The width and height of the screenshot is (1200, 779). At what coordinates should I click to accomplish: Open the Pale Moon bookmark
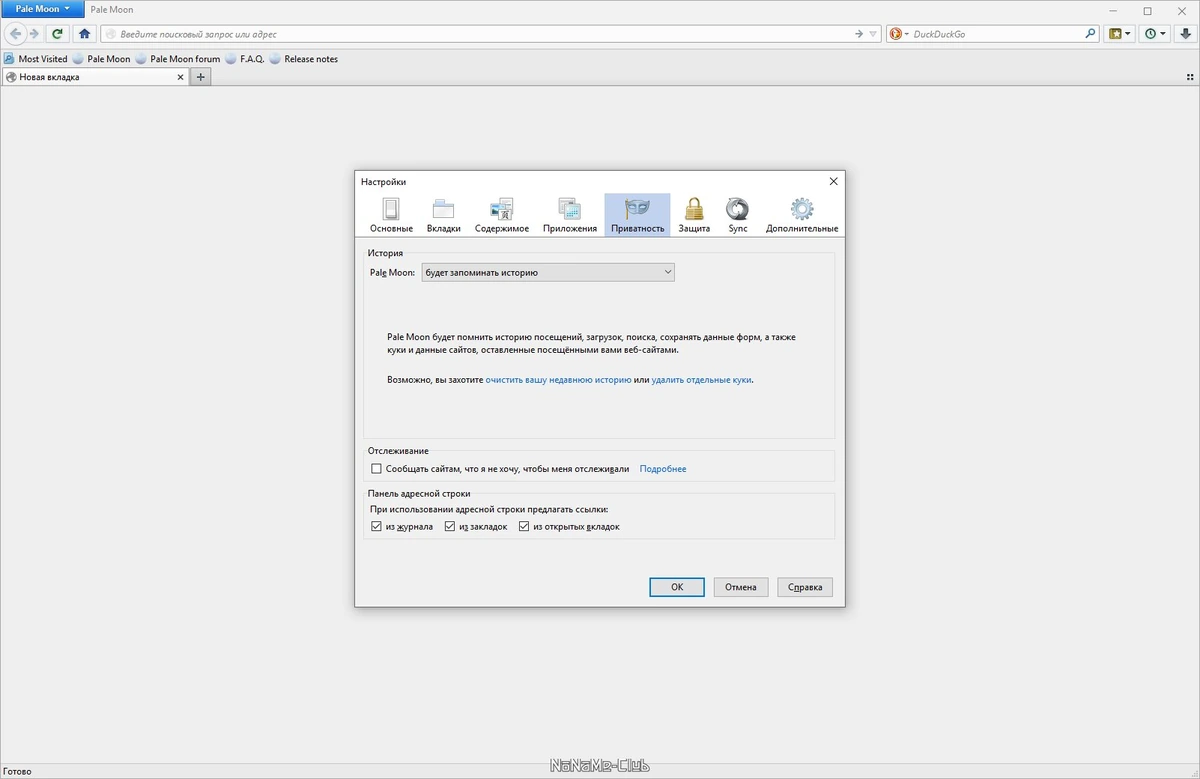click(102, 59)
